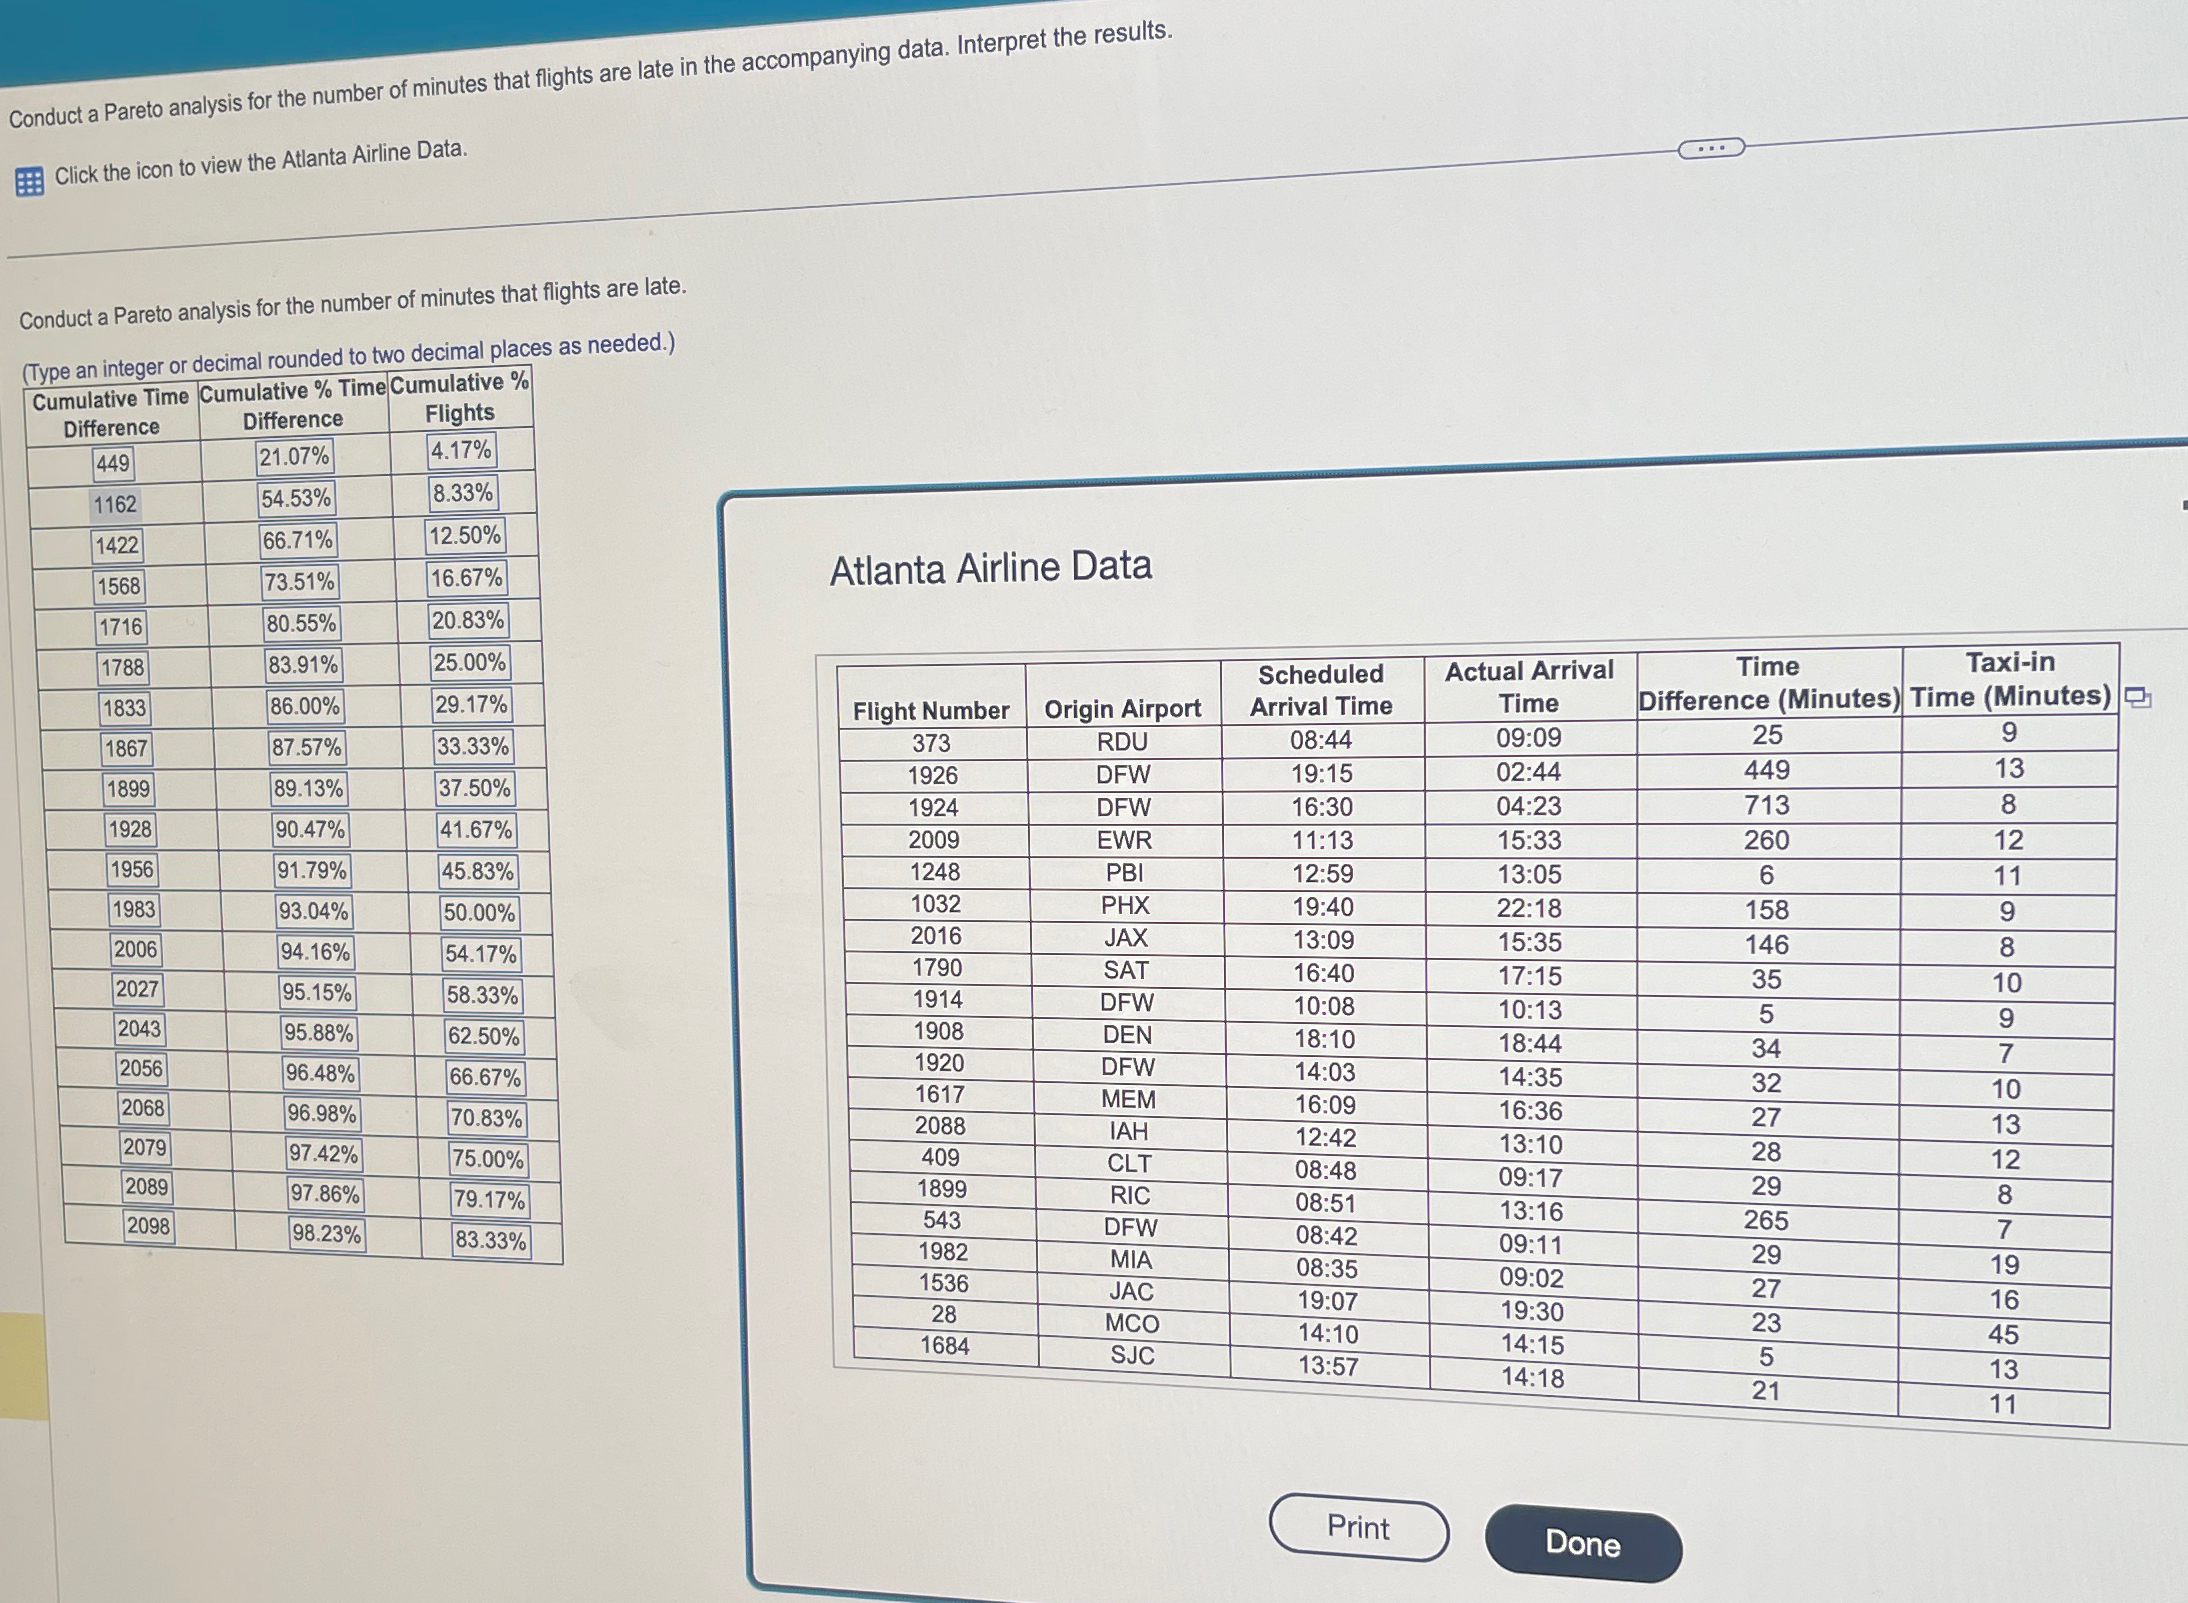
Task: Click the 54.53% cumulative time field
Action: [x=296, y=498]
